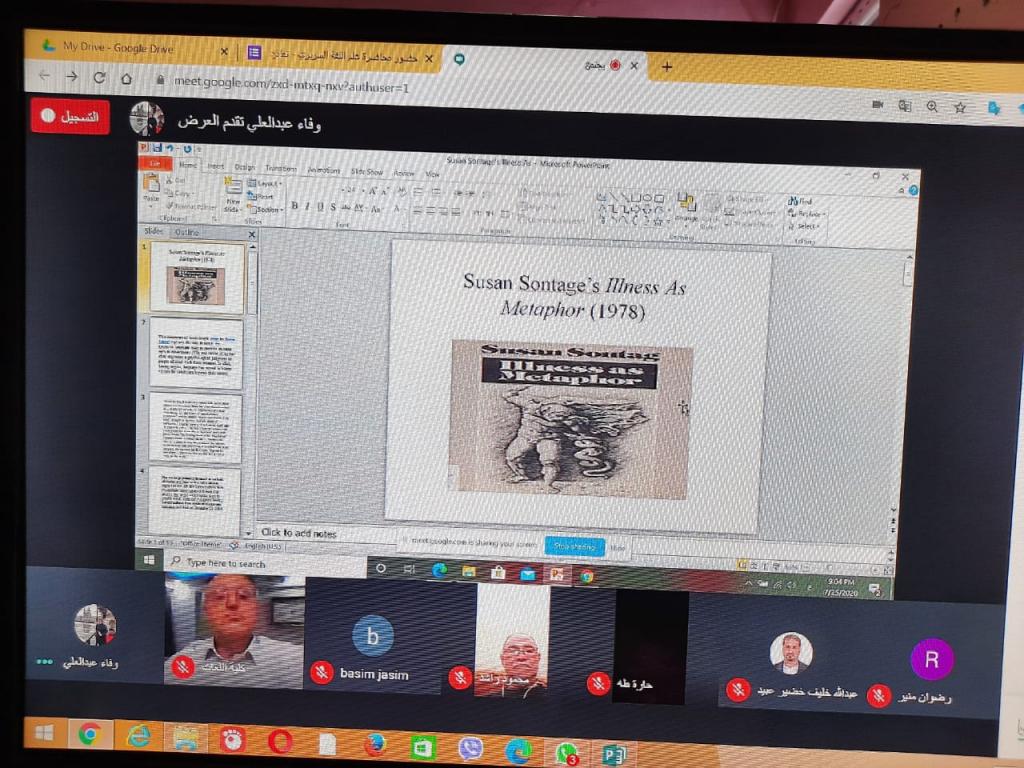Click the presenter's three-dot options indicator

(44, 661)
